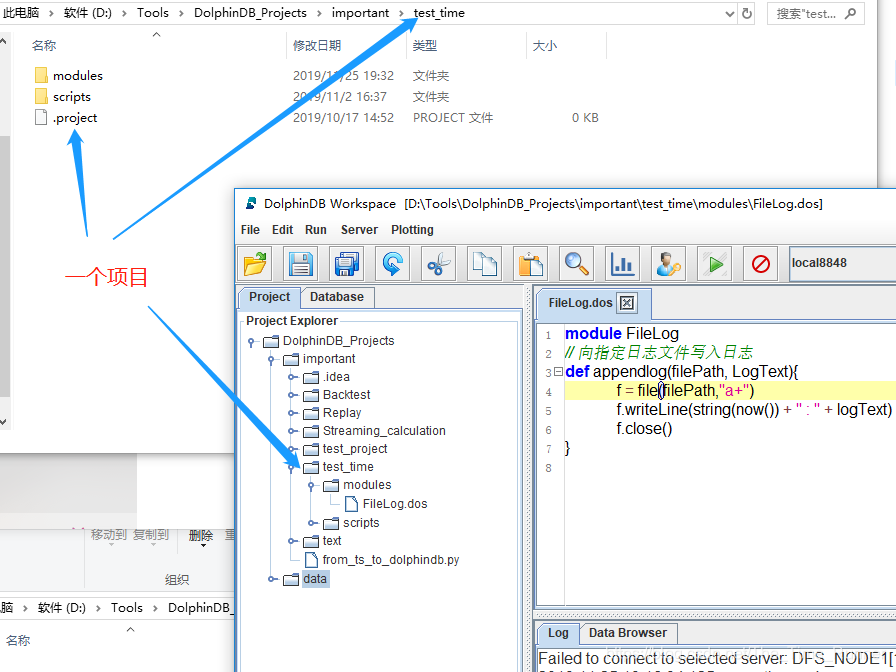The height and width of the screenshot is (672, 896).
Task: Click the Search magnifier toolbar icon
Action: point(577,264)
